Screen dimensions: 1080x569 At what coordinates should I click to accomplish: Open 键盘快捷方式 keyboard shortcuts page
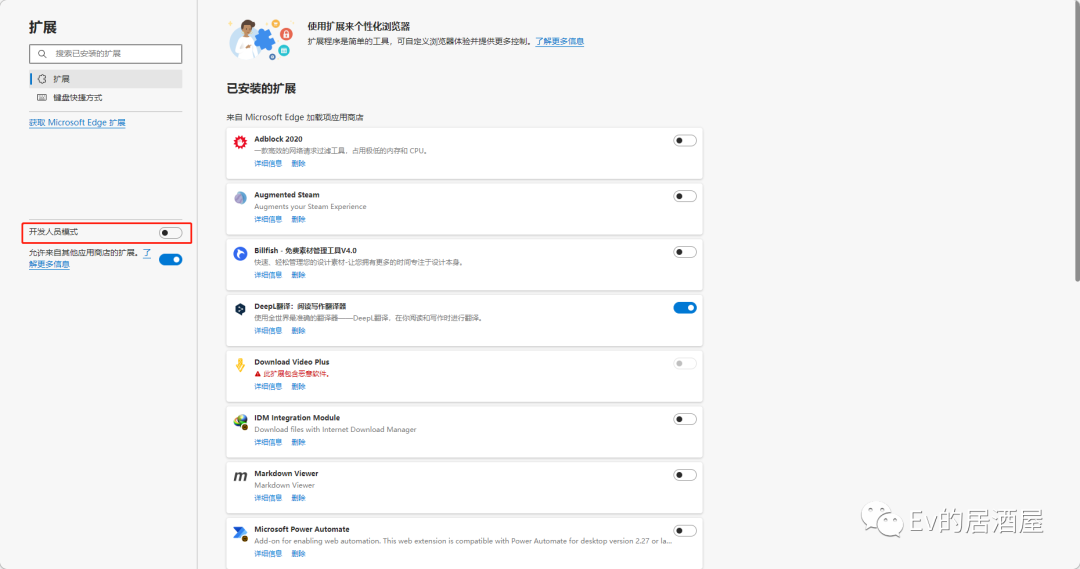tap(77, 98)
